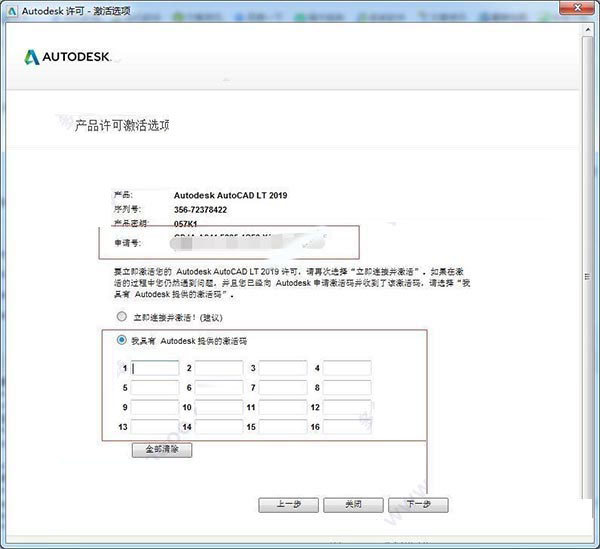Click activation code field 10
The image size is (600, 549).
pyautogui.click(x=219, y=407)
